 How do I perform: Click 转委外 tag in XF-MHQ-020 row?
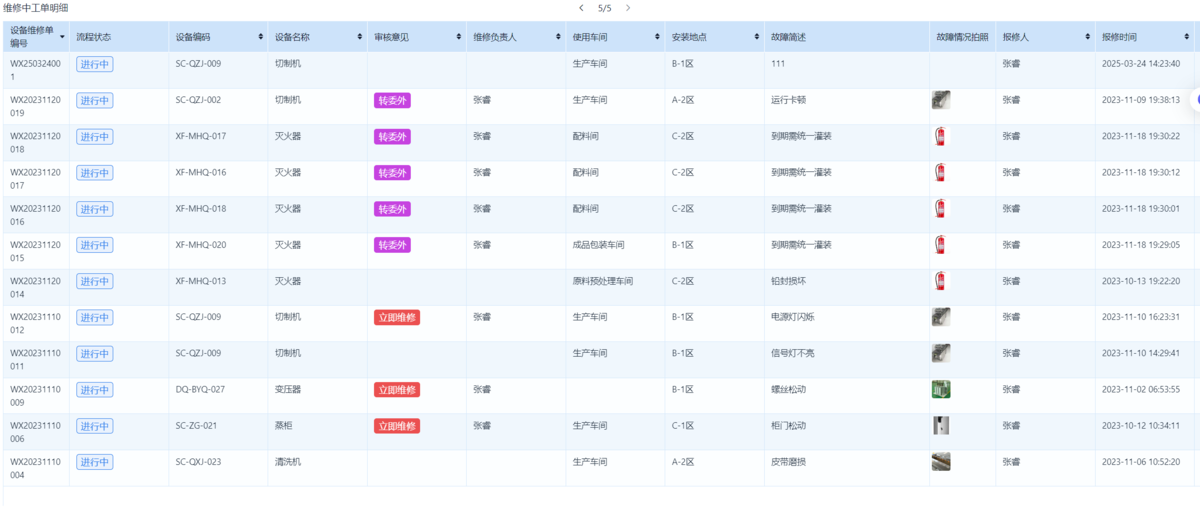(393, 245)
